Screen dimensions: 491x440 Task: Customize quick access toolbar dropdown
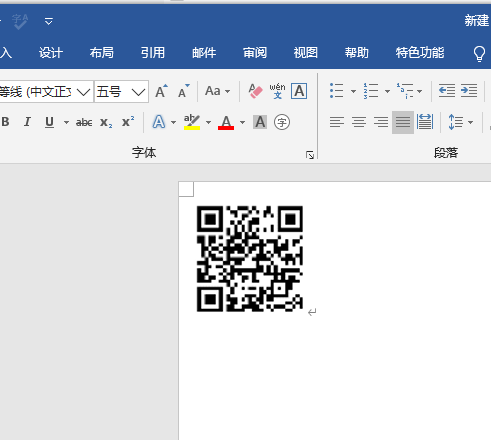pyautogui.click(x=49, y=21)
